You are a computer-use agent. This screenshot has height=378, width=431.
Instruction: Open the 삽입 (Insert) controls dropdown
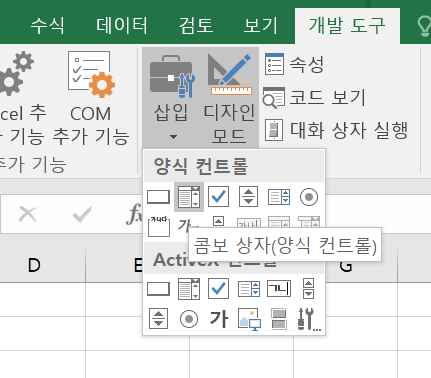(x=171, y=98)
